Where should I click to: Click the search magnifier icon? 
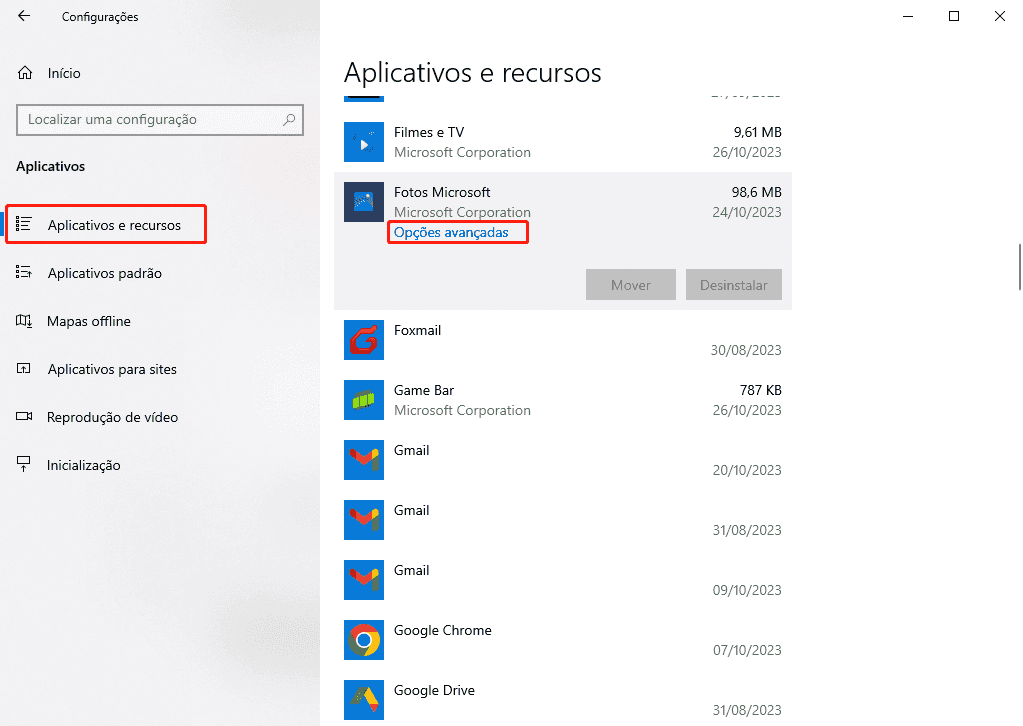click(290, 120)
